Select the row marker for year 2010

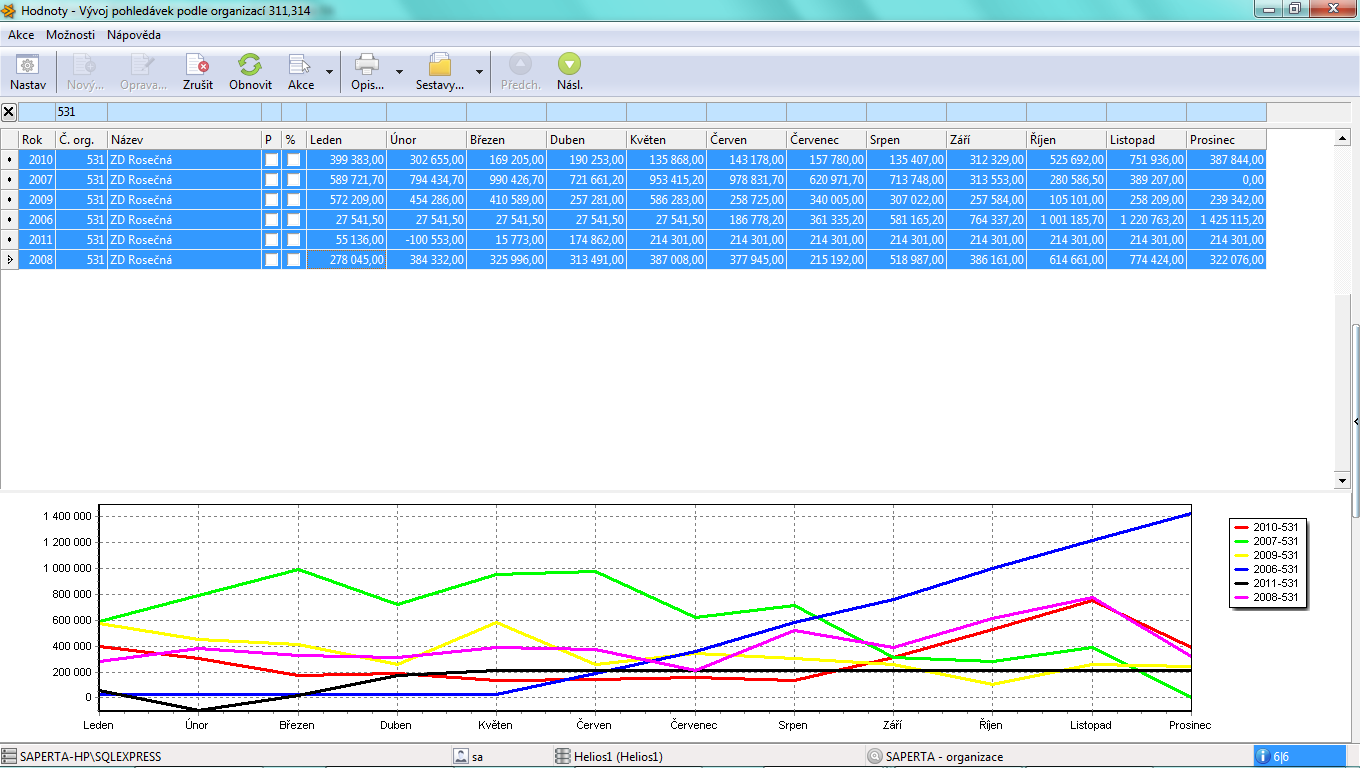pyautogui.click(x=10, y=159)
